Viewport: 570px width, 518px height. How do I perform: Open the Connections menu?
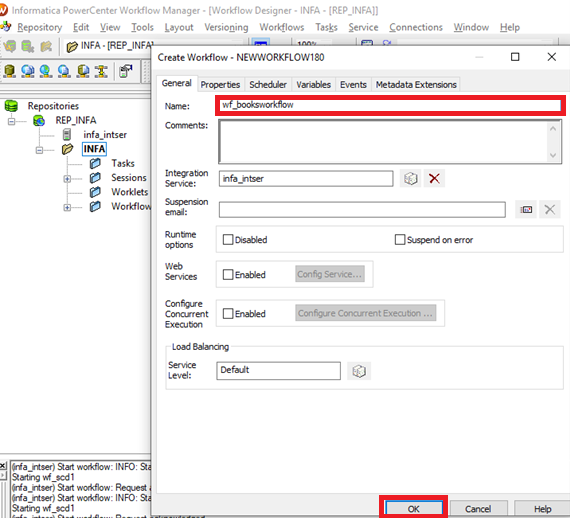[x=416, y=27]
